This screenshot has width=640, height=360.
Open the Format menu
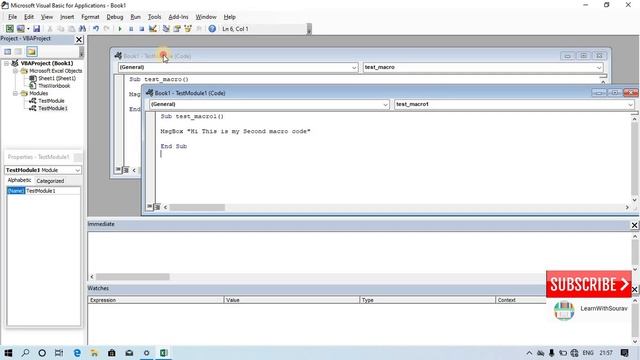pyautogui.click(x=90, y=17)
